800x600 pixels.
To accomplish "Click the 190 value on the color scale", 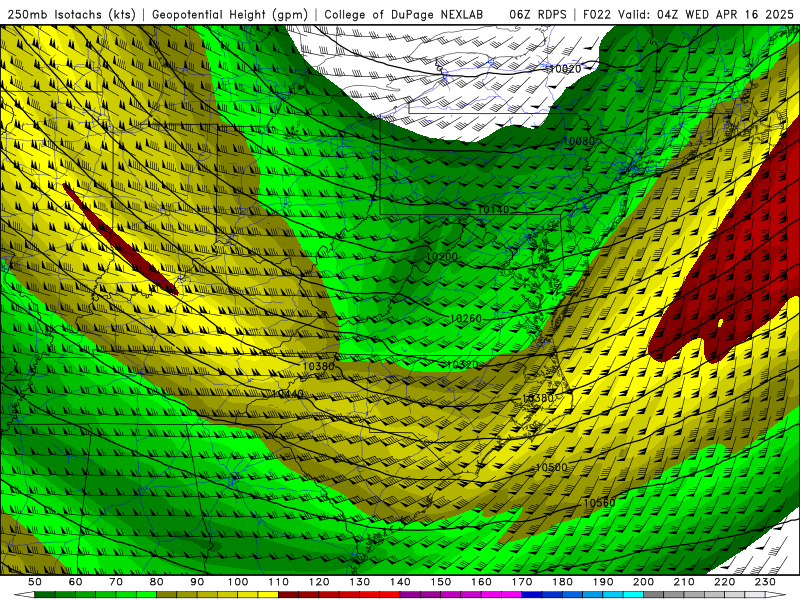I will pyautogui.click(x=603, y=582).
